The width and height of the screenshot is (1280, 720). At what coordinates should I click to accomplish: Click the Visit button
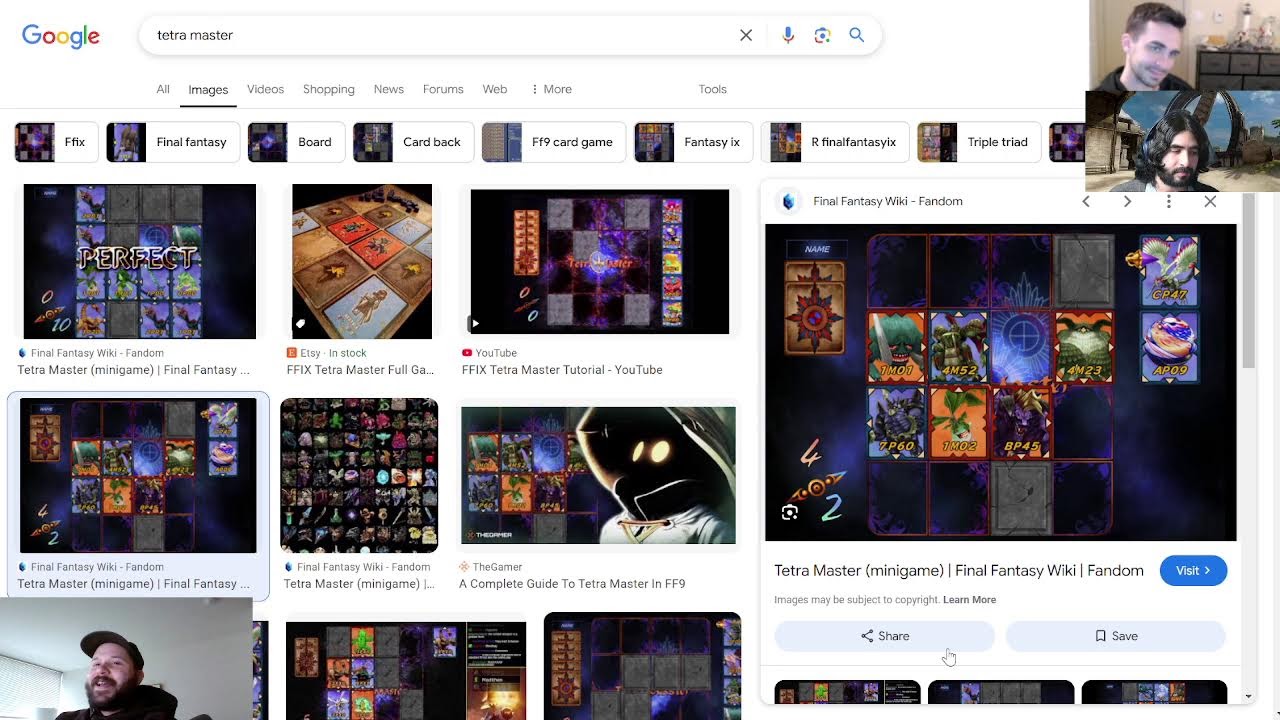coord(1193,571)
